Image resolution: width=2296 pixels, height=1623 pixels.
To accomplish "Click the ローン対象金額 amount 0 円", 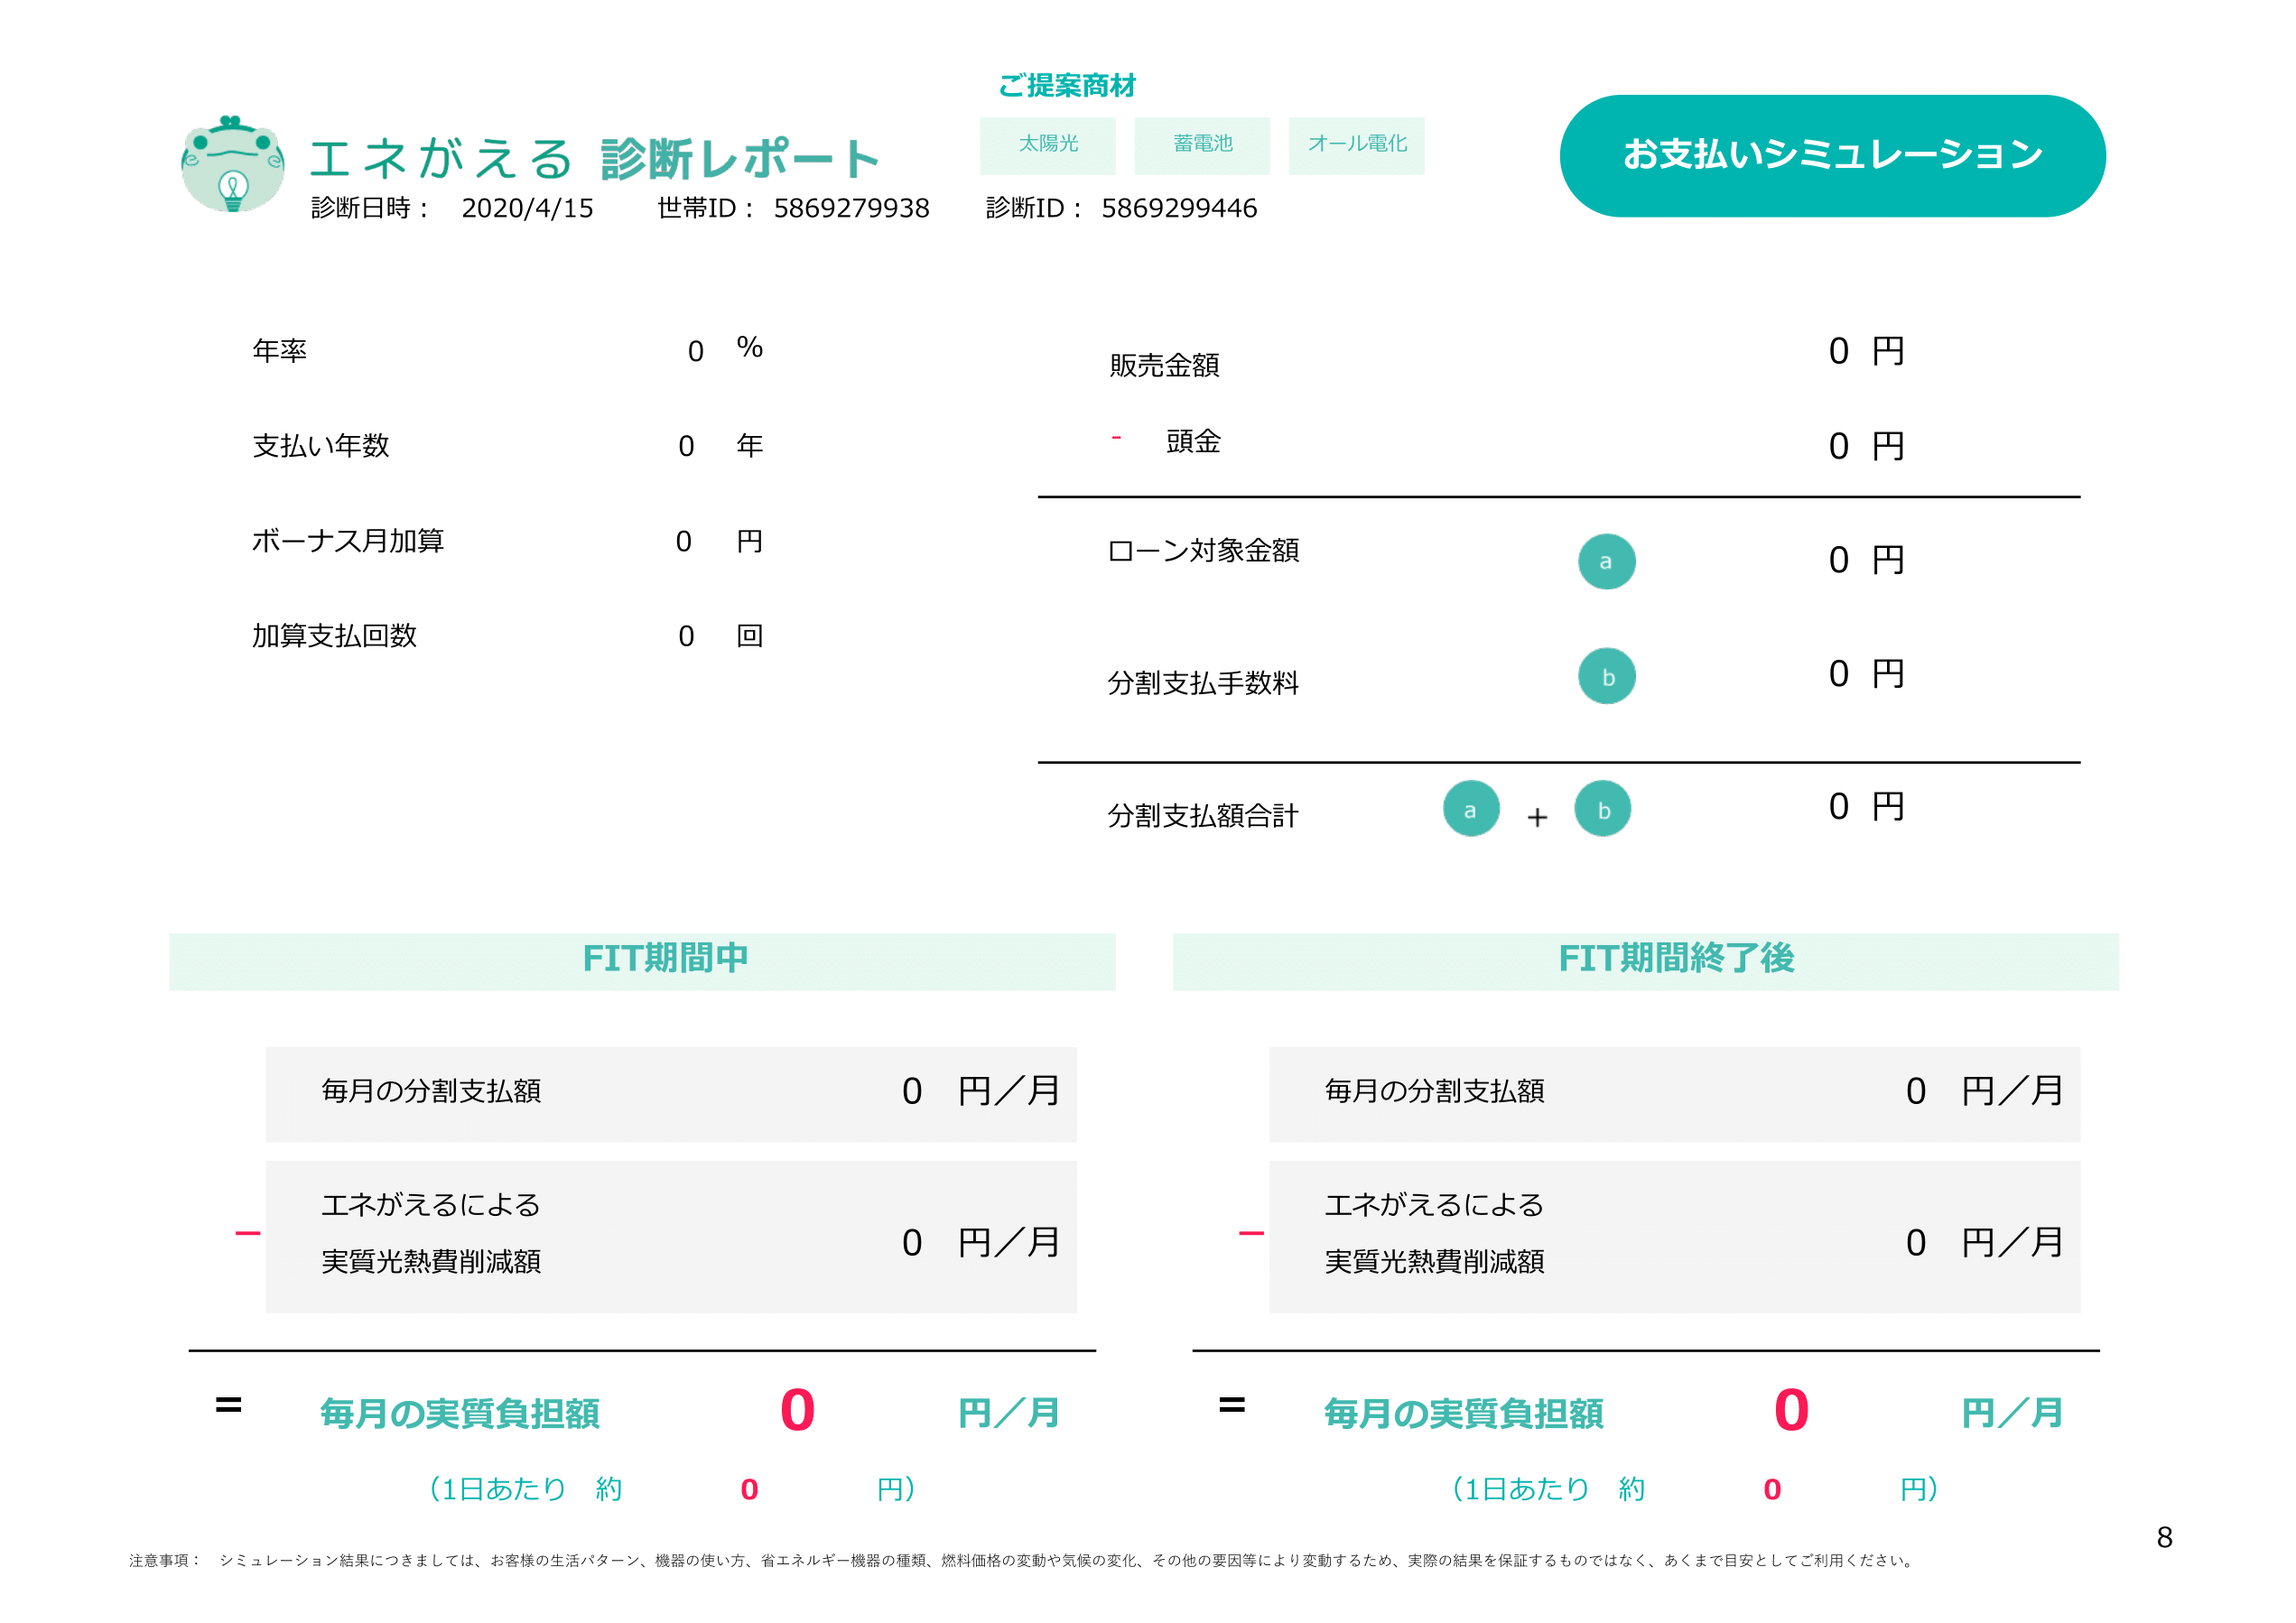I will pos(1866,560).
